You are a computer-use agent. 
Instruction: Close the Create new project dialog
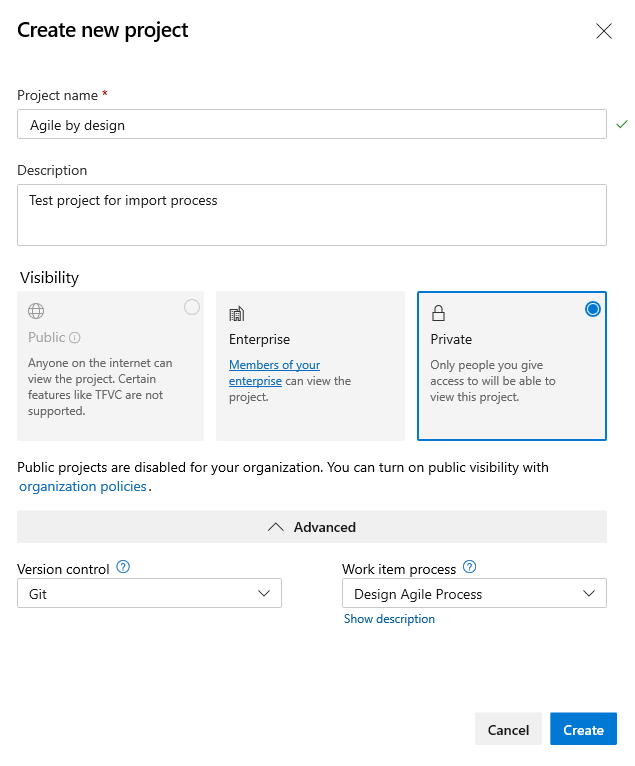click(604, 31)
